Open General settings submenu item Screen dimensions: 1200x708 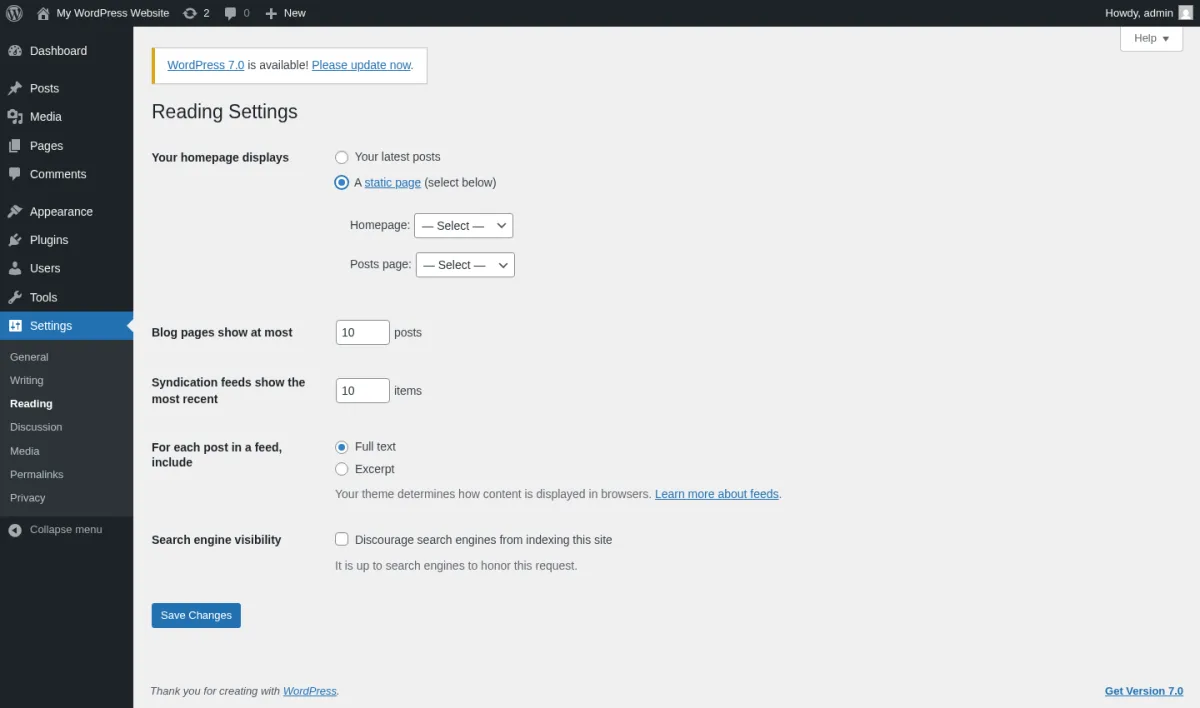(29, 357)
